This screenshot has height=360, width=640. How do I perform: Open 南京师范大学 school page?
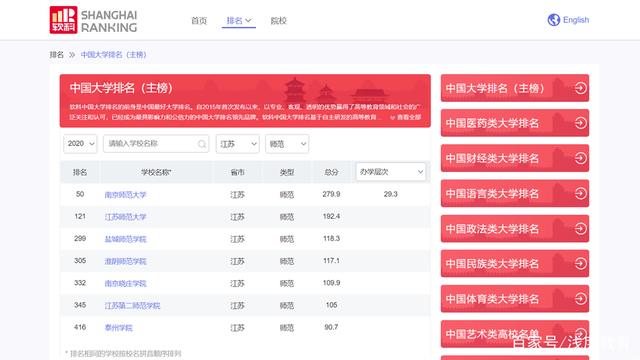125,195
